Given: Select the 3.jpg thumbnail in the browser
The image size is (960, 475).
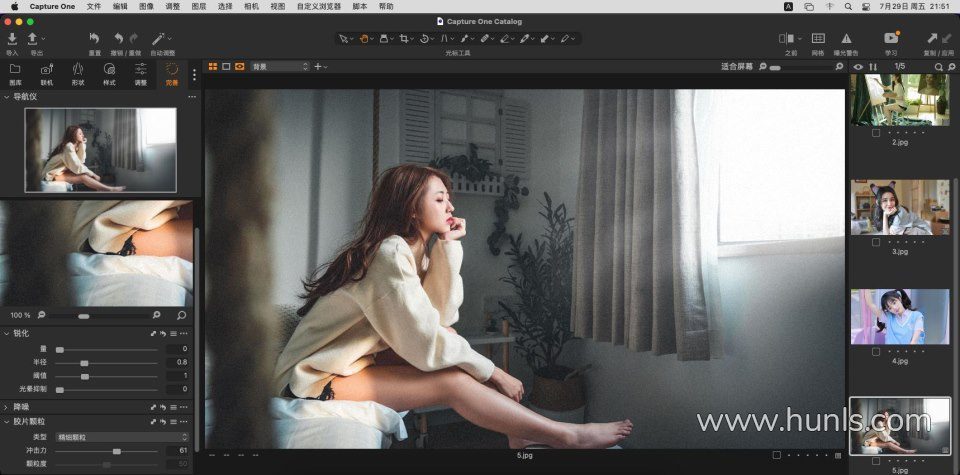Looking at the screenshot, I should [899, 208].
